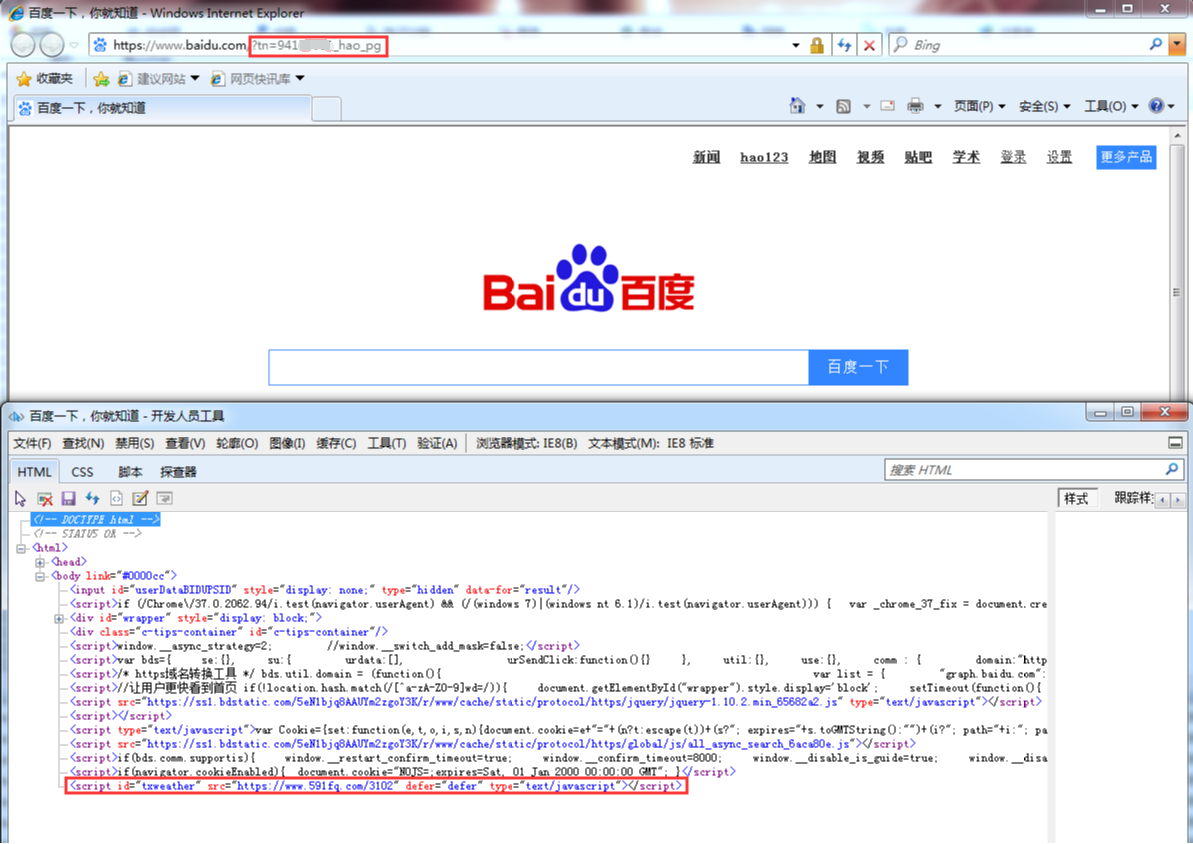Image resolution: width=1193 pixels, height=844 pixels.
Task: Open the print options dropdown arrow
Action: point(937,107)
